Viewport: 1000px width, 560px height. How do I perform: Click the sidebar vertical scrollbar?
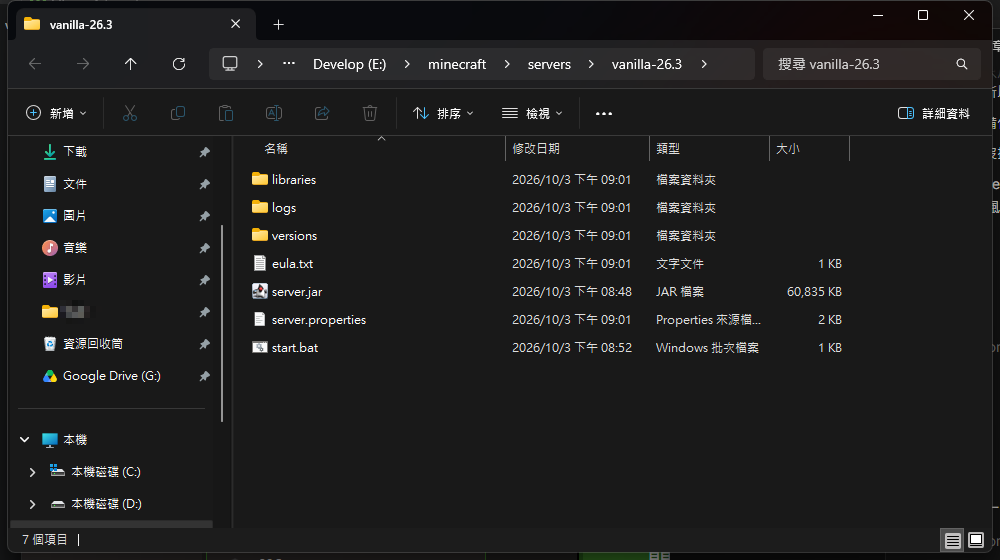point(222,323)
